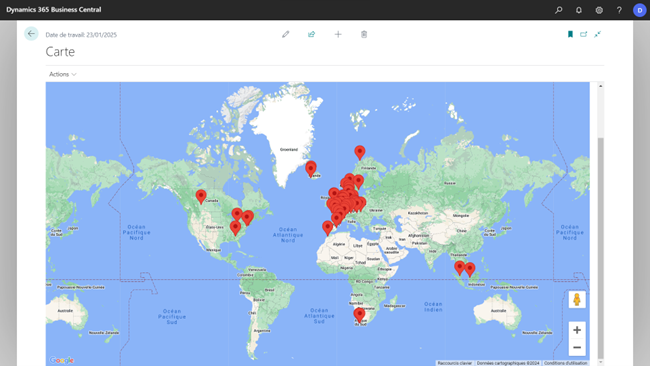Open the share icon
The image size is (650, 366).
(311, 34)
